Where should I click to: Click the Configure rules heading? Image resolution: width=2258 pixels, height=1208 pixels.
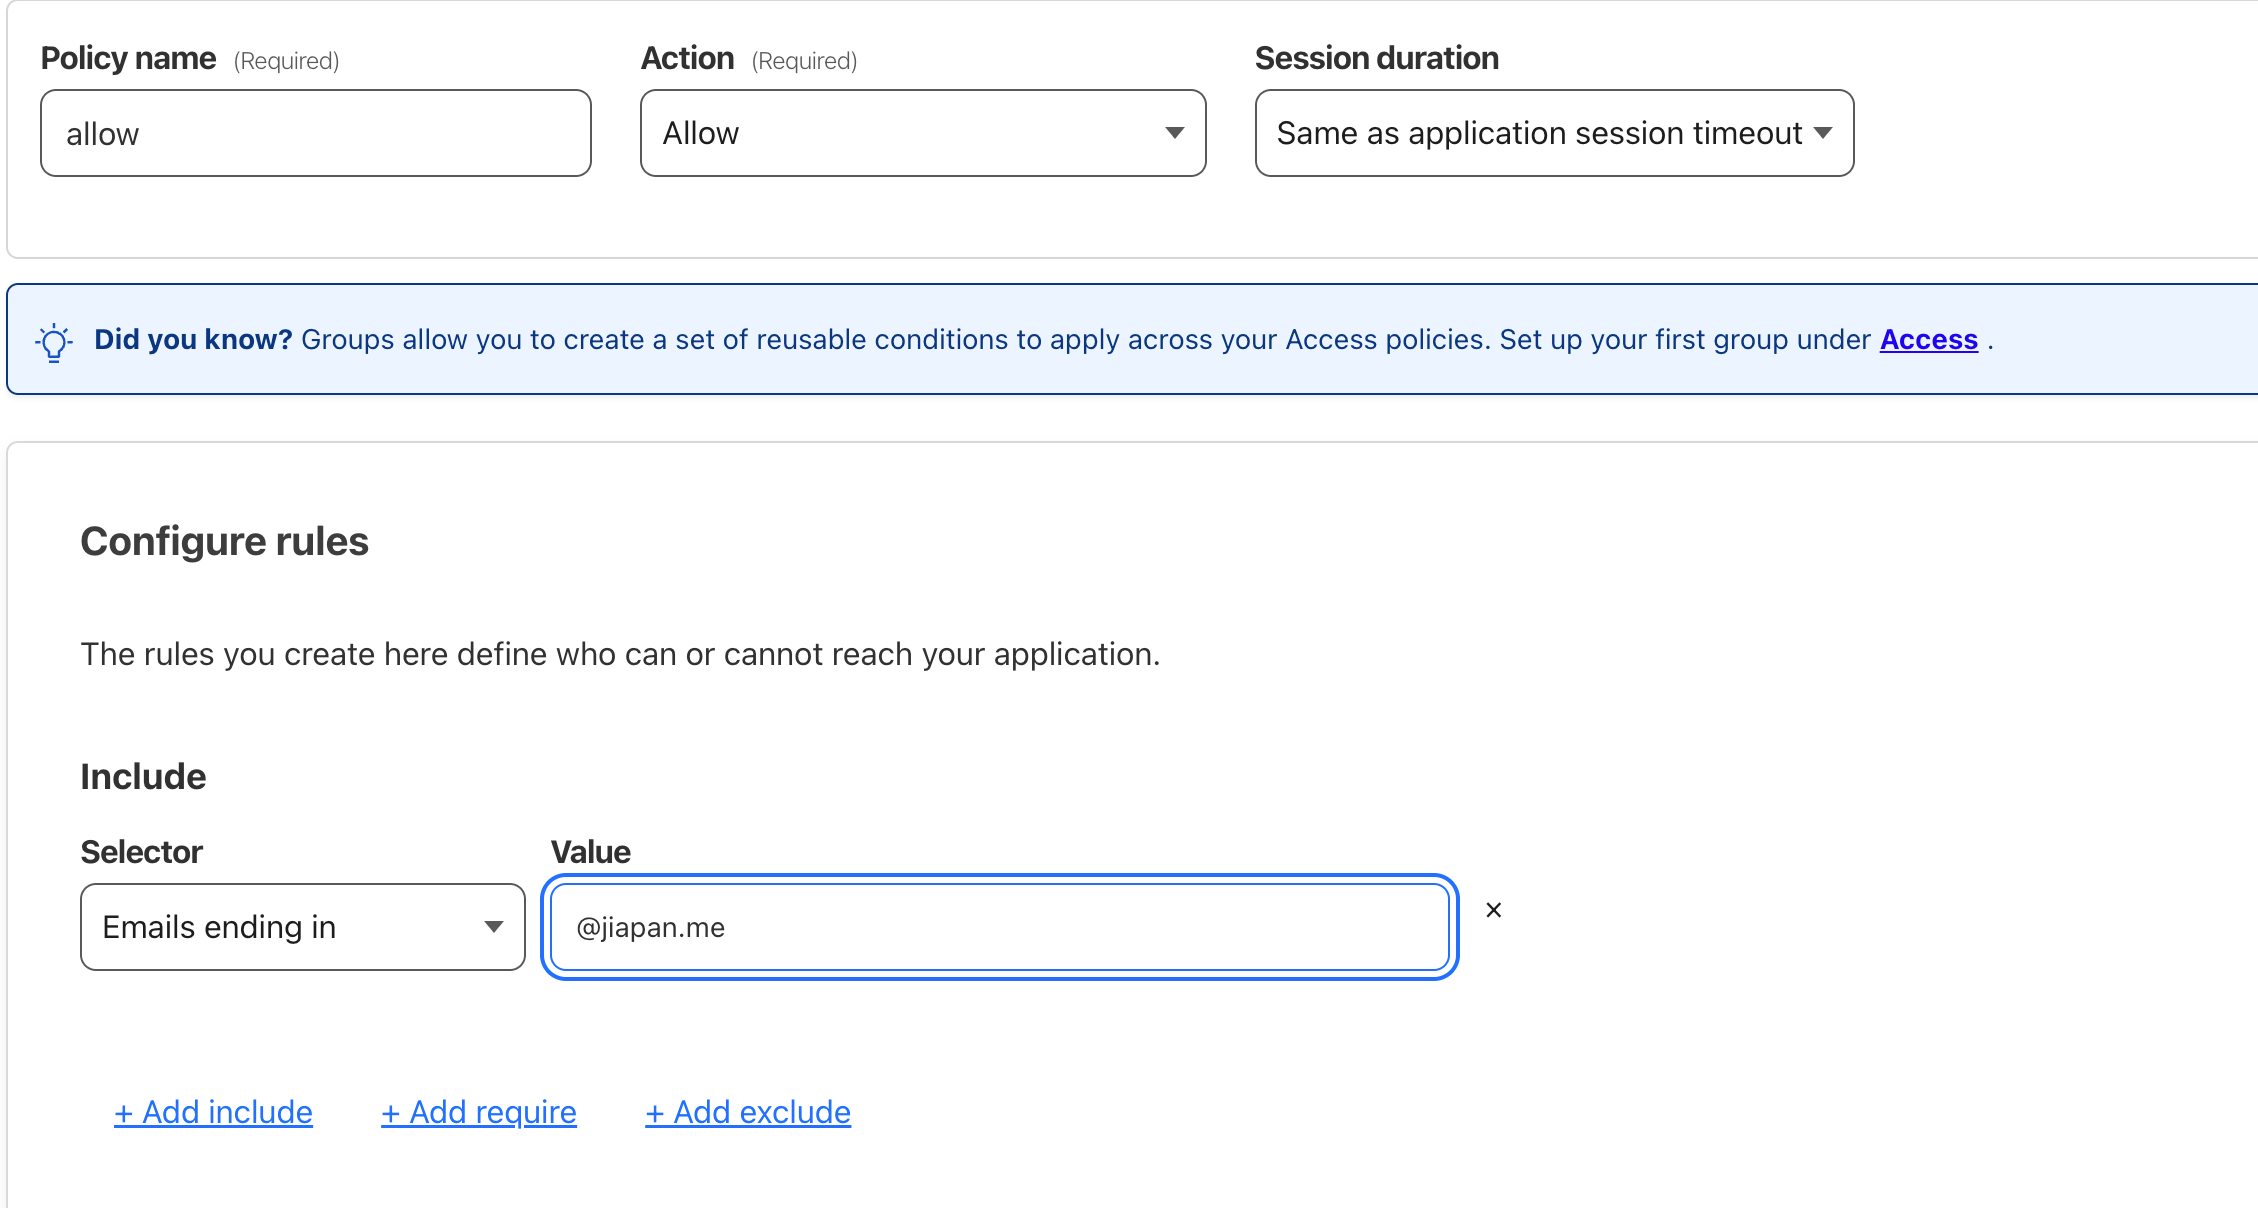pos(224,541)
